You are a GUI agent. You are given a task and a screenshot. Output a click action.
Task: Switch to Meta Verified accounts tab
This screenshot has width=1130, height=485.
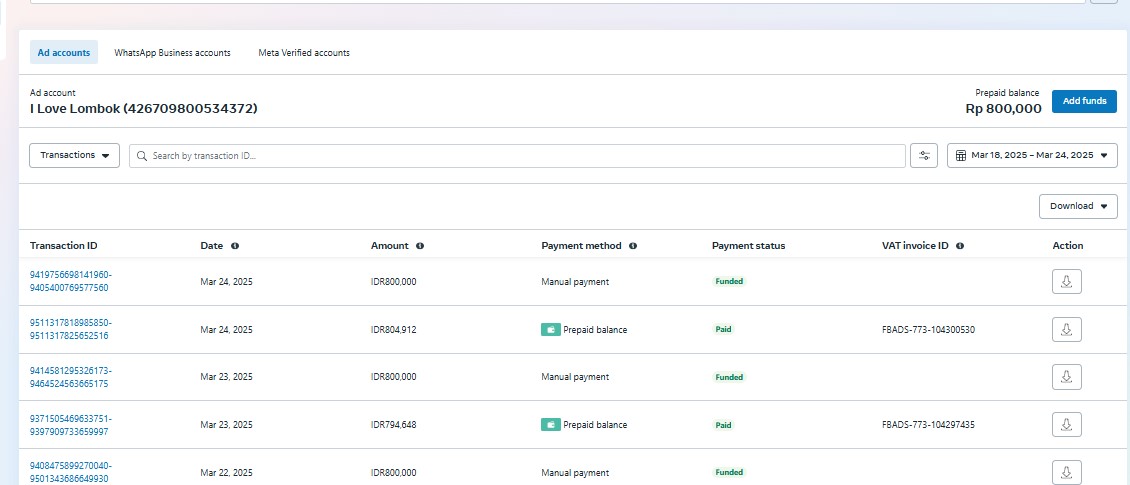pos(304,53)
